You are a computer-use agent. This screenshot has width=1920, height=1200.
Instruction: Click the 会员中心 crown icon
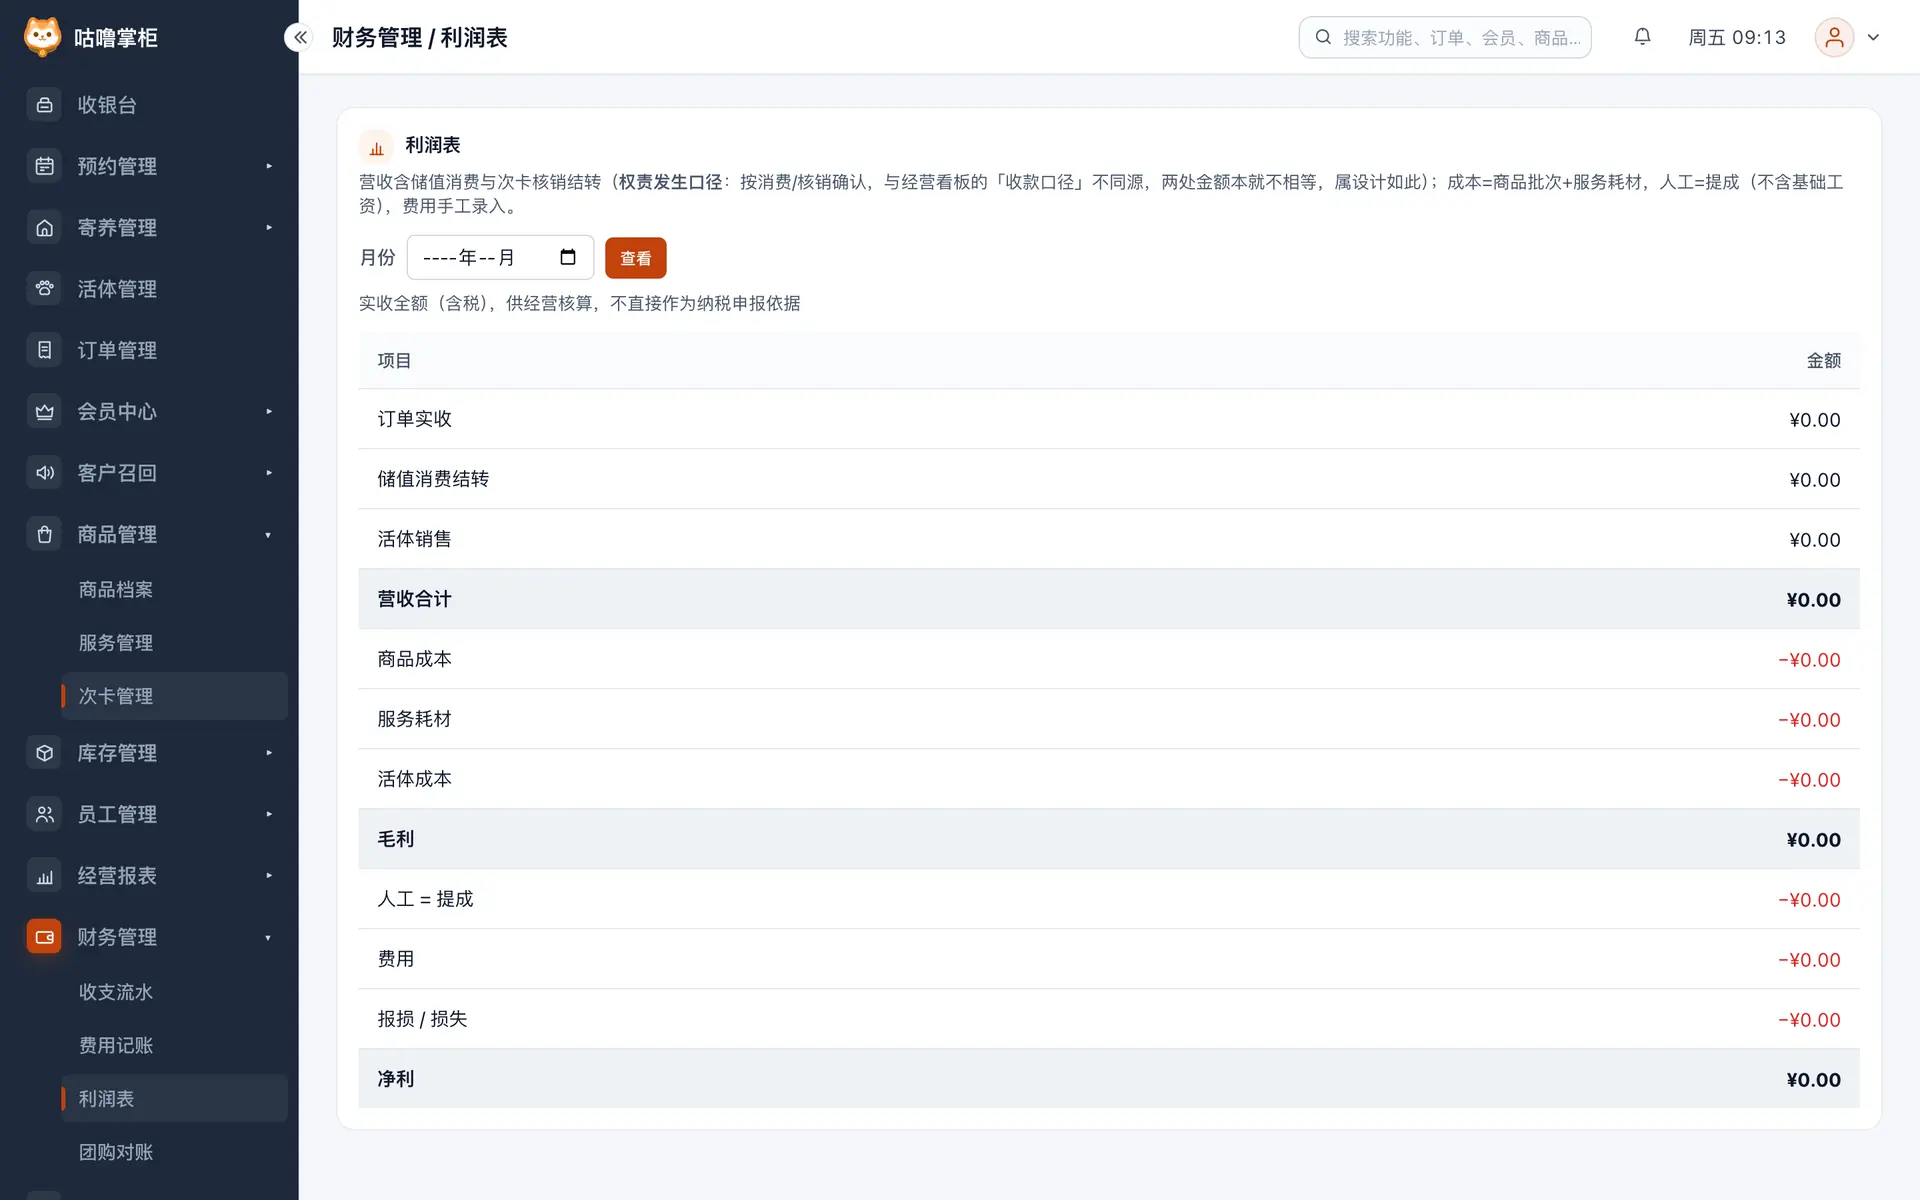click(44, 412)
